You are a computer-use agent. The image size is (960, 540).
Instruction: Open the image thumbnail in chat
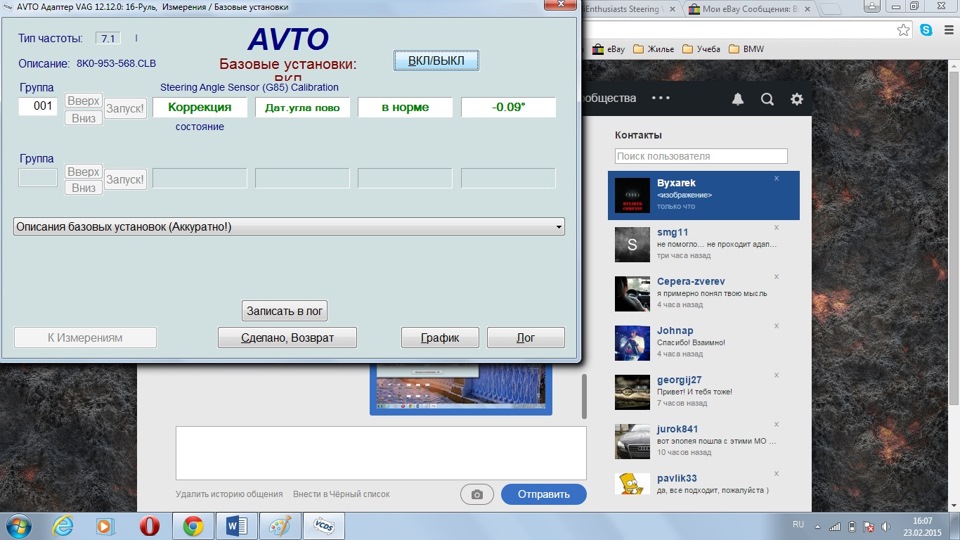[x=461, y=389]
